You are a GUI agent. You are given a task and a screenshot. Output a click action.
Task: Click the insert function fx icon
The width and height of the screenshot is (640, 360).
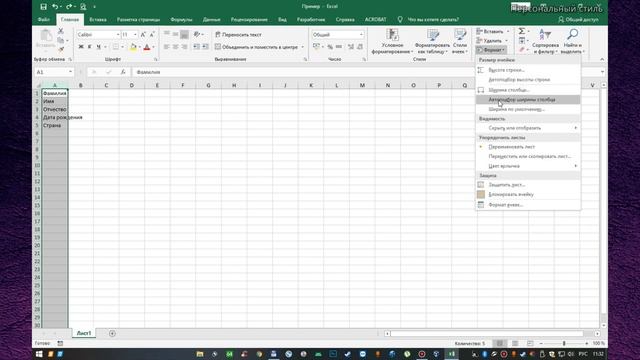[123, 72]
